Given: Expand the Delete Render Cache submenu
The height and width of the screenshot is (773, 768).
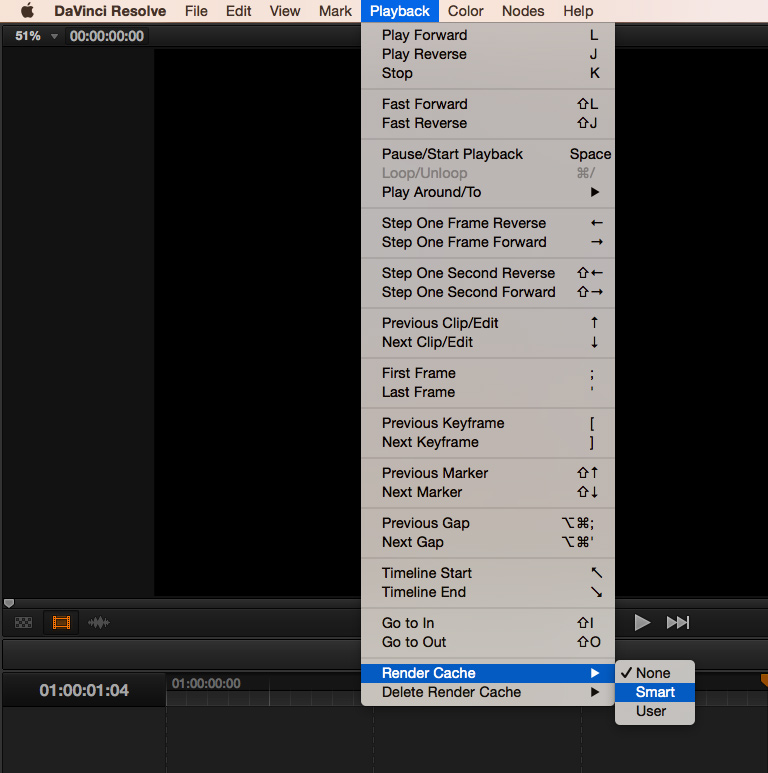Looking at the screenshot, I should pyautogui.click(x=488, y=692).
